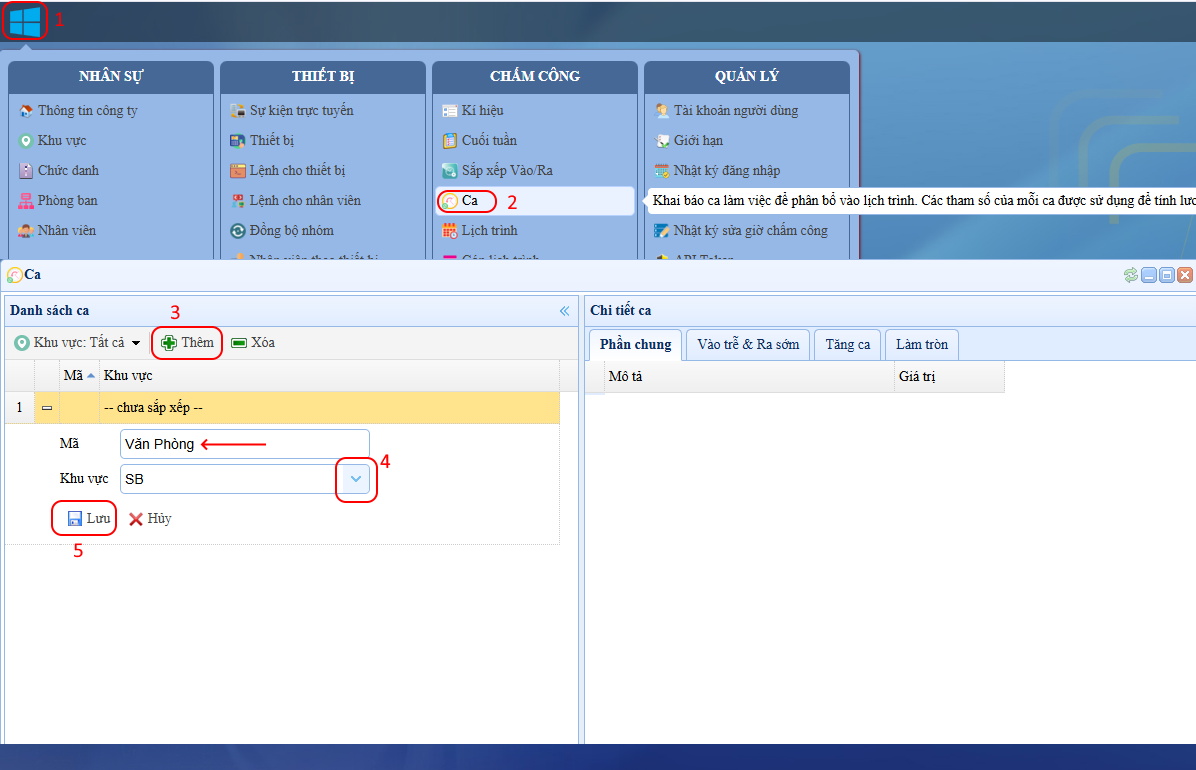Click the Kí hiệu icon
This screenshot has width=1196, height=770.
tap(449, 111)
